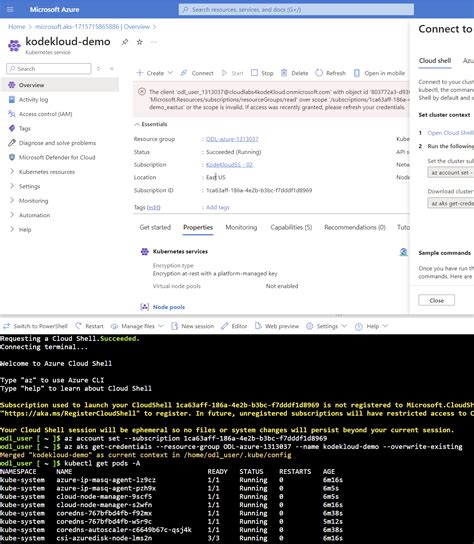Click the Web preview icon in Cloud Shell
474x544 pixels.
coord(258,326)
